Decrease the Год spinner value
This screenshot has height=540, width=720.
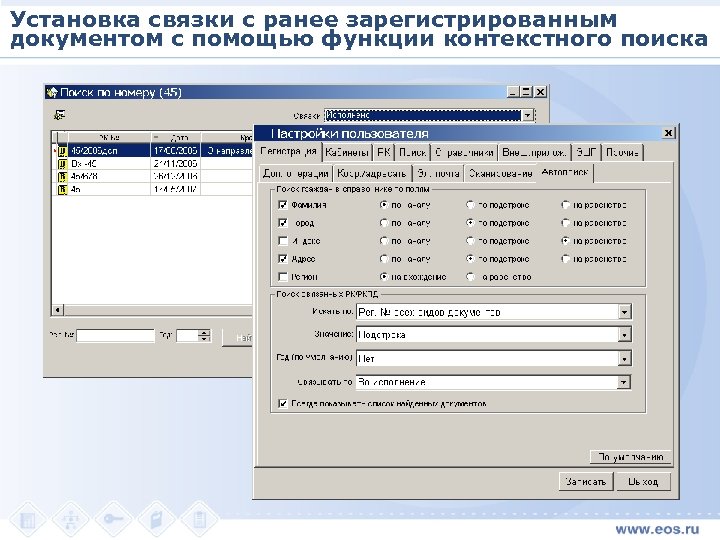pyautogui.click(x=205, y=339)
